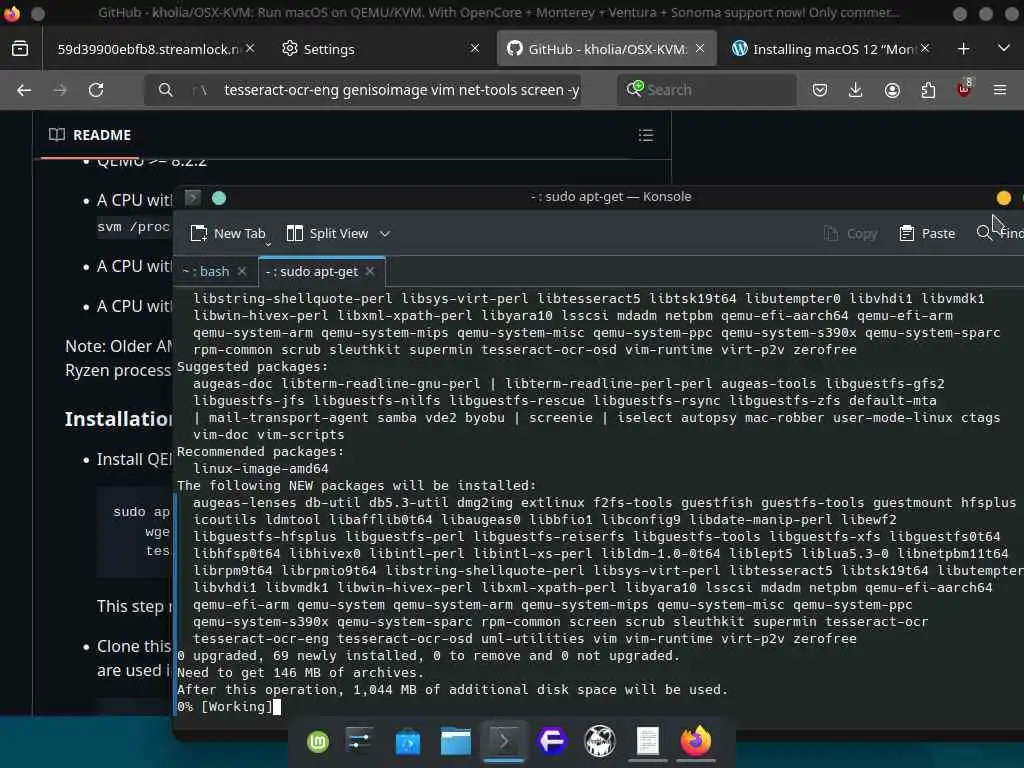The image size is (1024, 768).
Task: Click the '0% [Working]' progress line
Action: pos(224,707)
